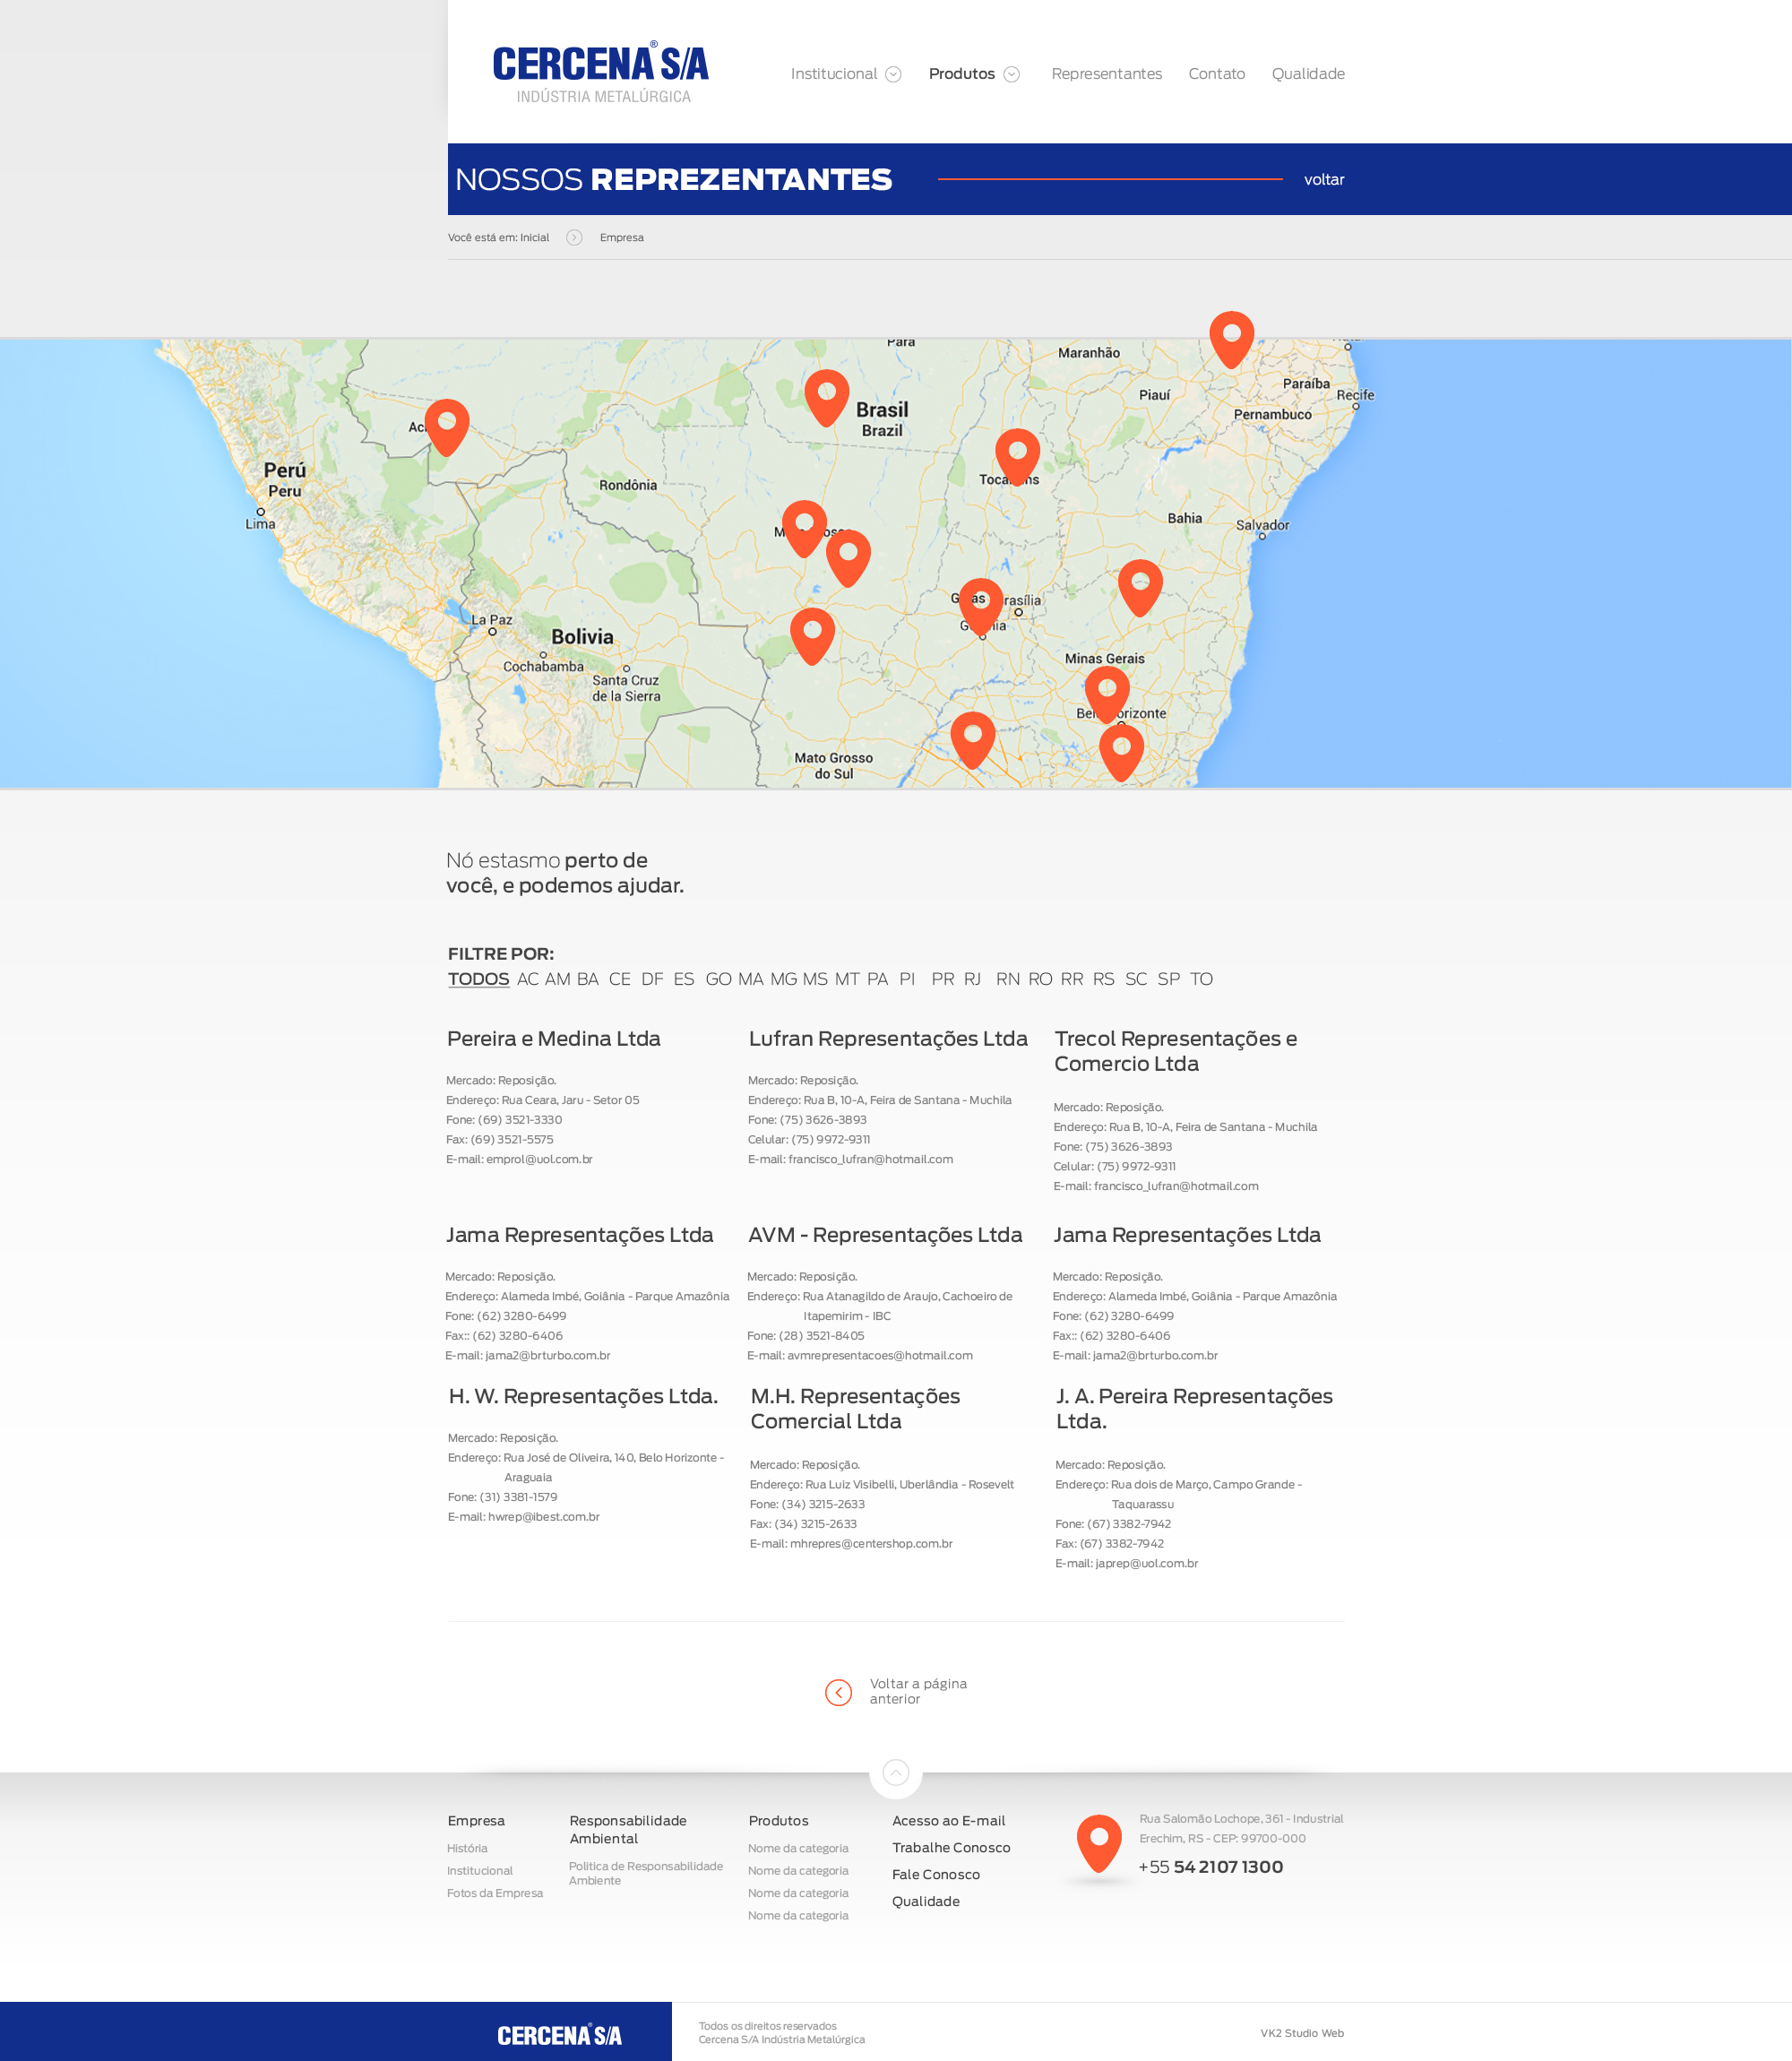The height and width of the screenshot is (2061, 1792).
Task: Filter representatives by RJ
Action: coord(973,979)
